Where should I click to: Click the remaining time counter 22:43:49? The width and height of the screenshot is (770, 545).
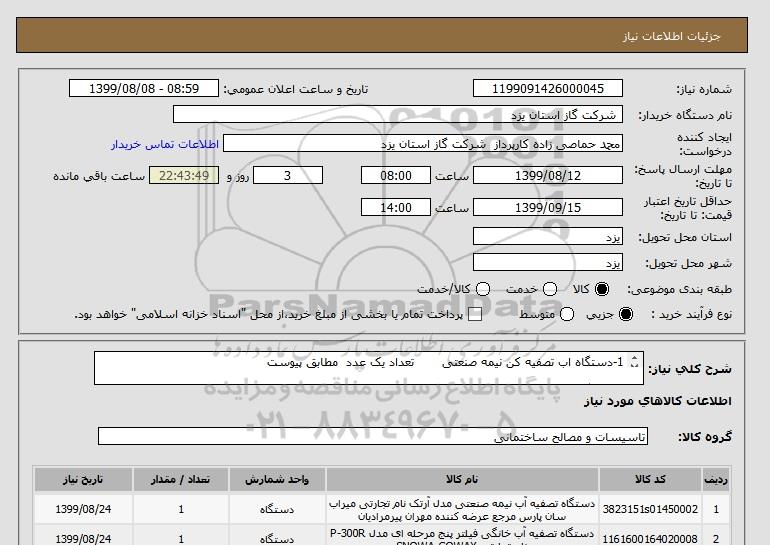point(184,175)
